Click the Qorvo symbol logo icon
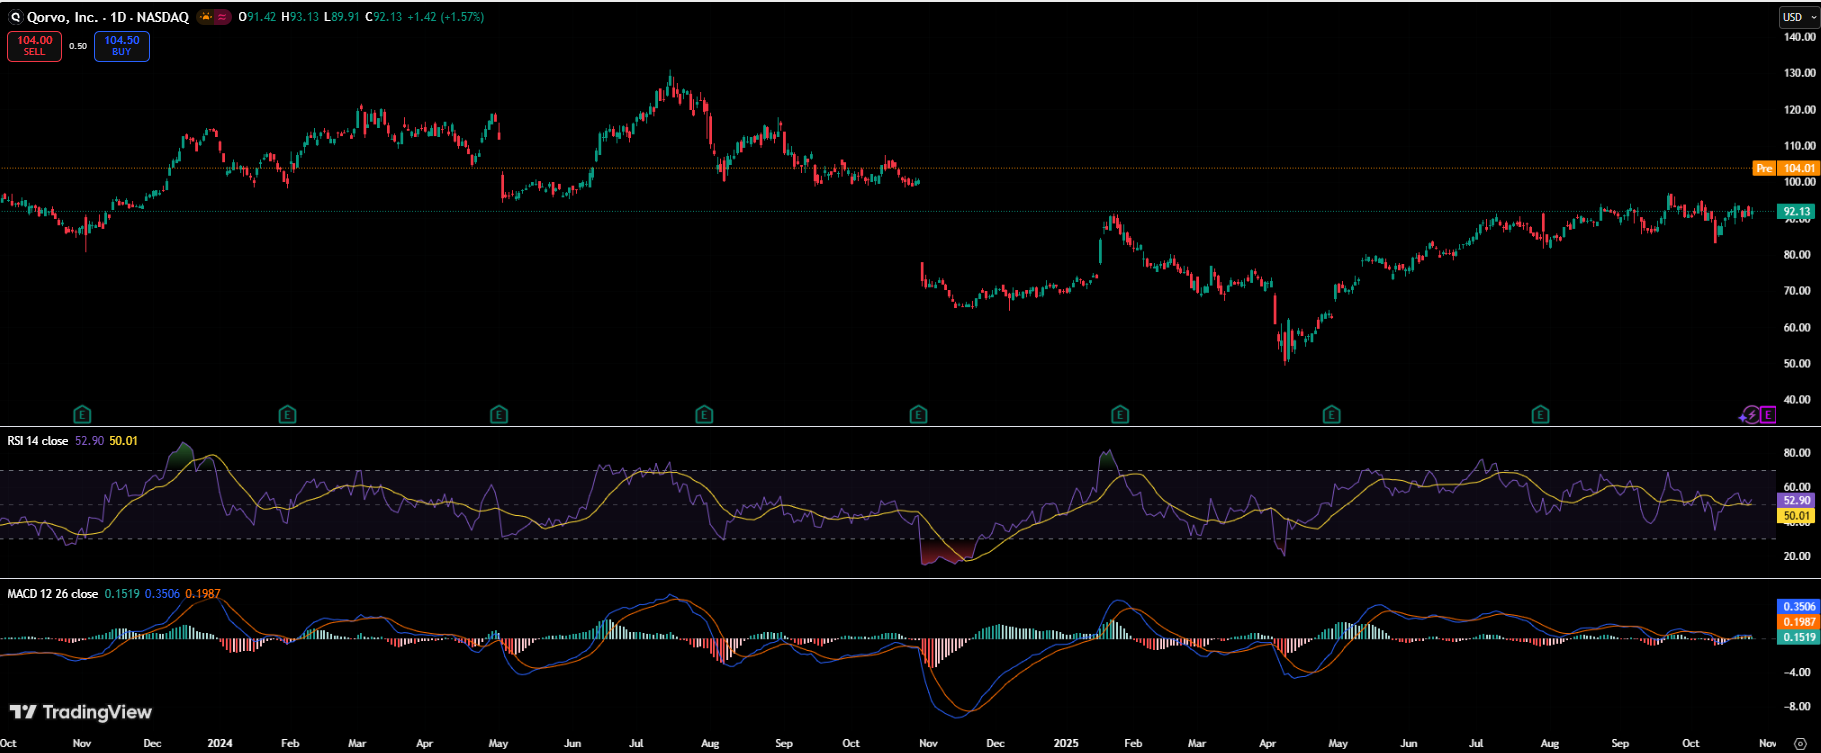 coord(15,17)
